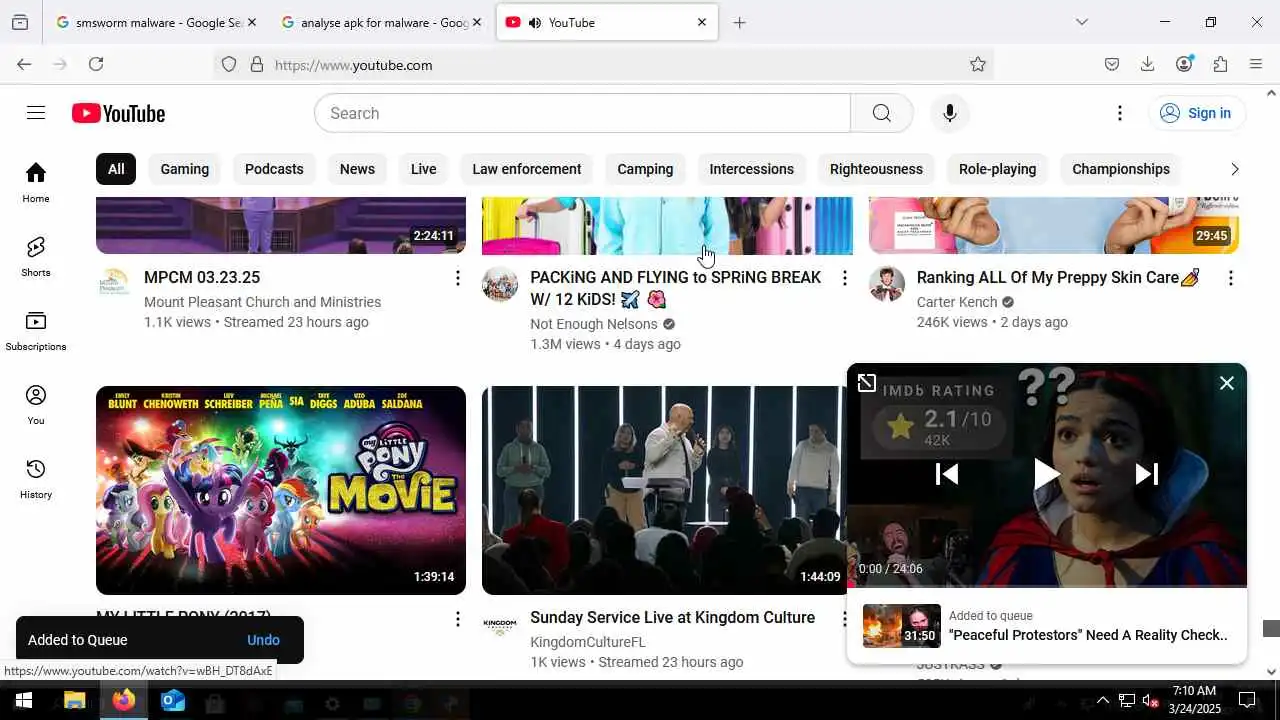Go to Home in sidebar
Image resolution: width=1280 pixels, height=720 pixels.
click(36, 182)
